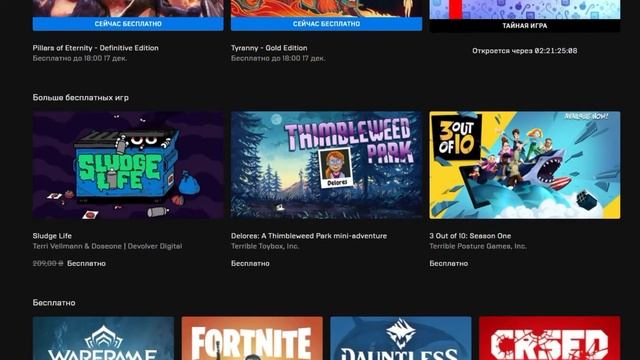640x360 pixels.
Task: Open Tyranny - Gold Edition title link
Action: (x=269, y=48)
